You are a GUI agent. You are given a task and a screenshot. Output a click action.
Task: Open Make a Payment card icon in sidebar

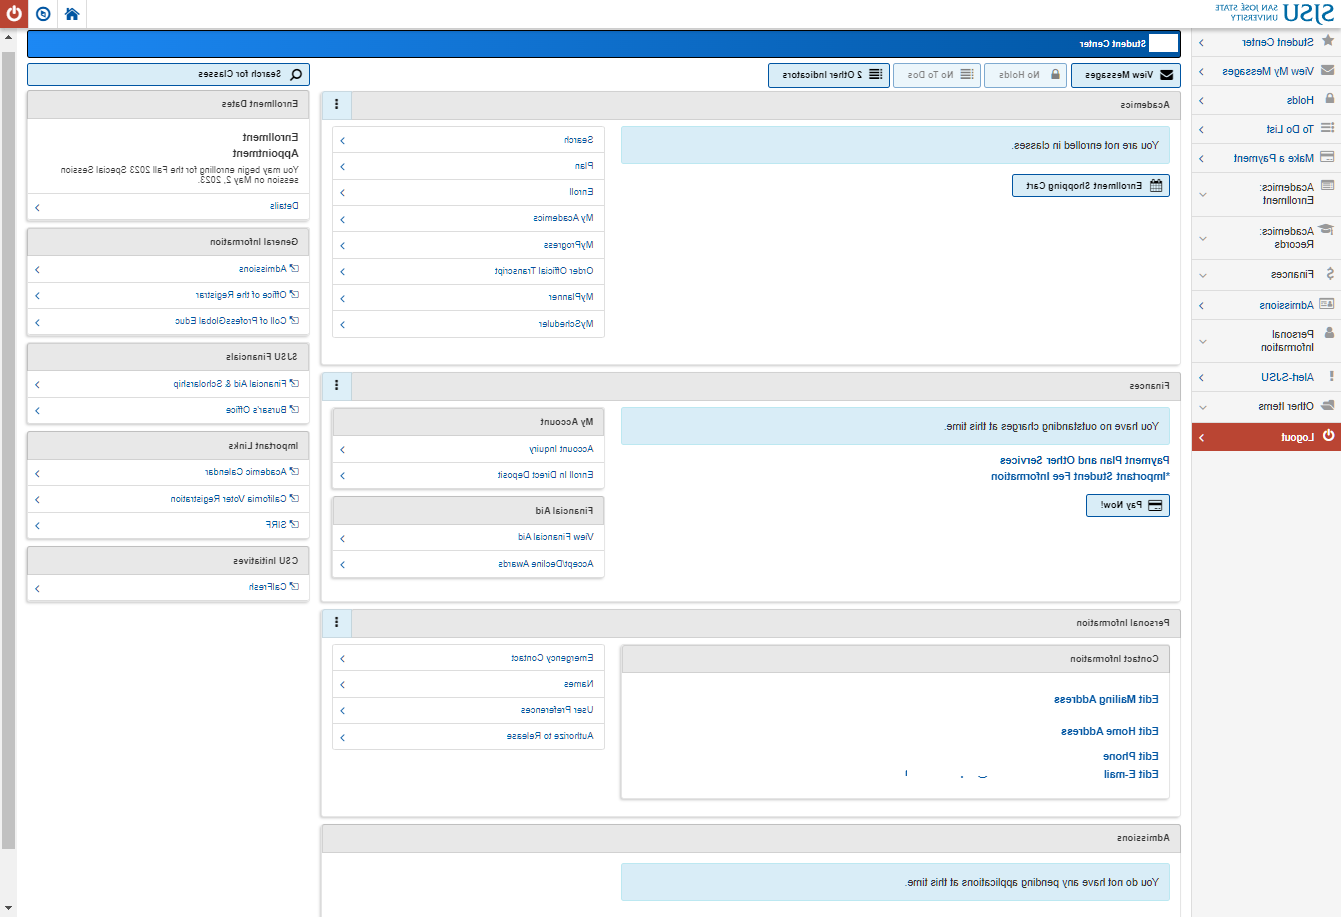coord(1328,157)
